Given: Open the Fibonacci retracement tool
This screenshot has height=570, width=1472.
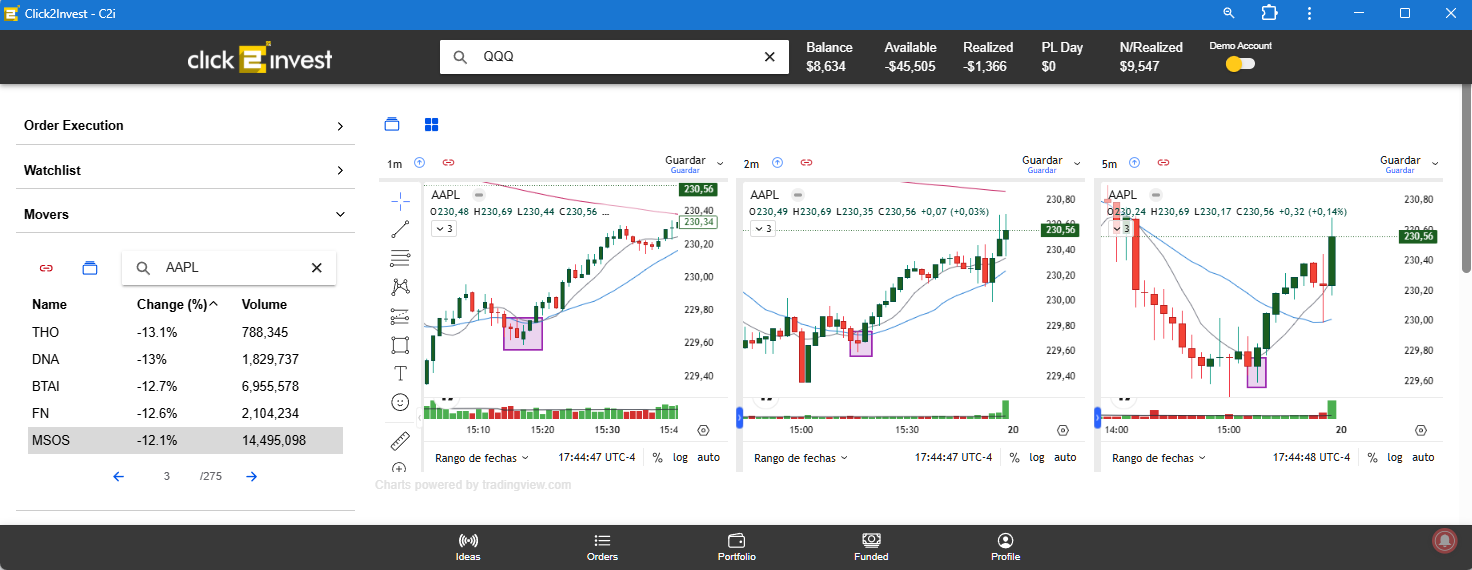Looking at the screenshot, I should click(400, 258).
